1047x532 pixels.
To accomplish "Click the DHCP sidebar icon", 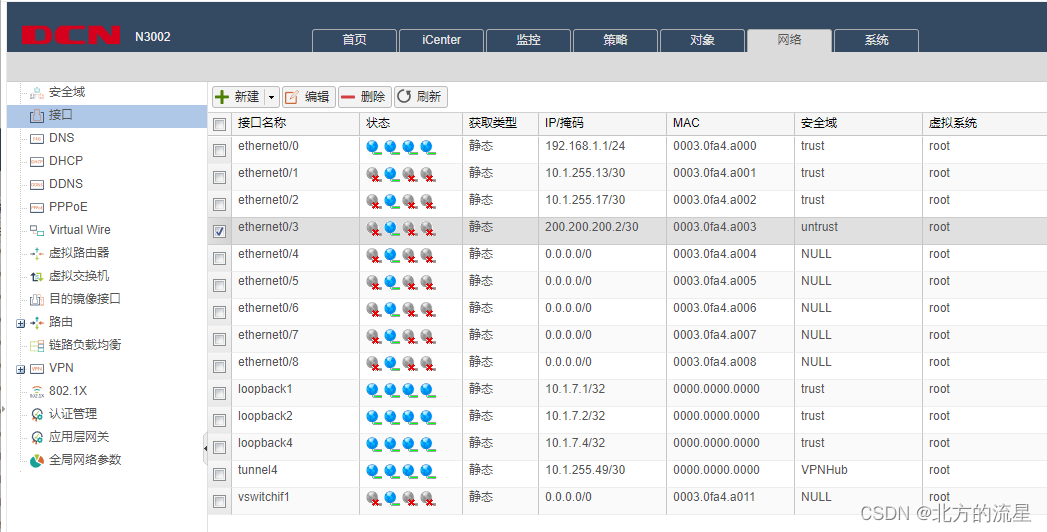I will (x=37, y=162).
